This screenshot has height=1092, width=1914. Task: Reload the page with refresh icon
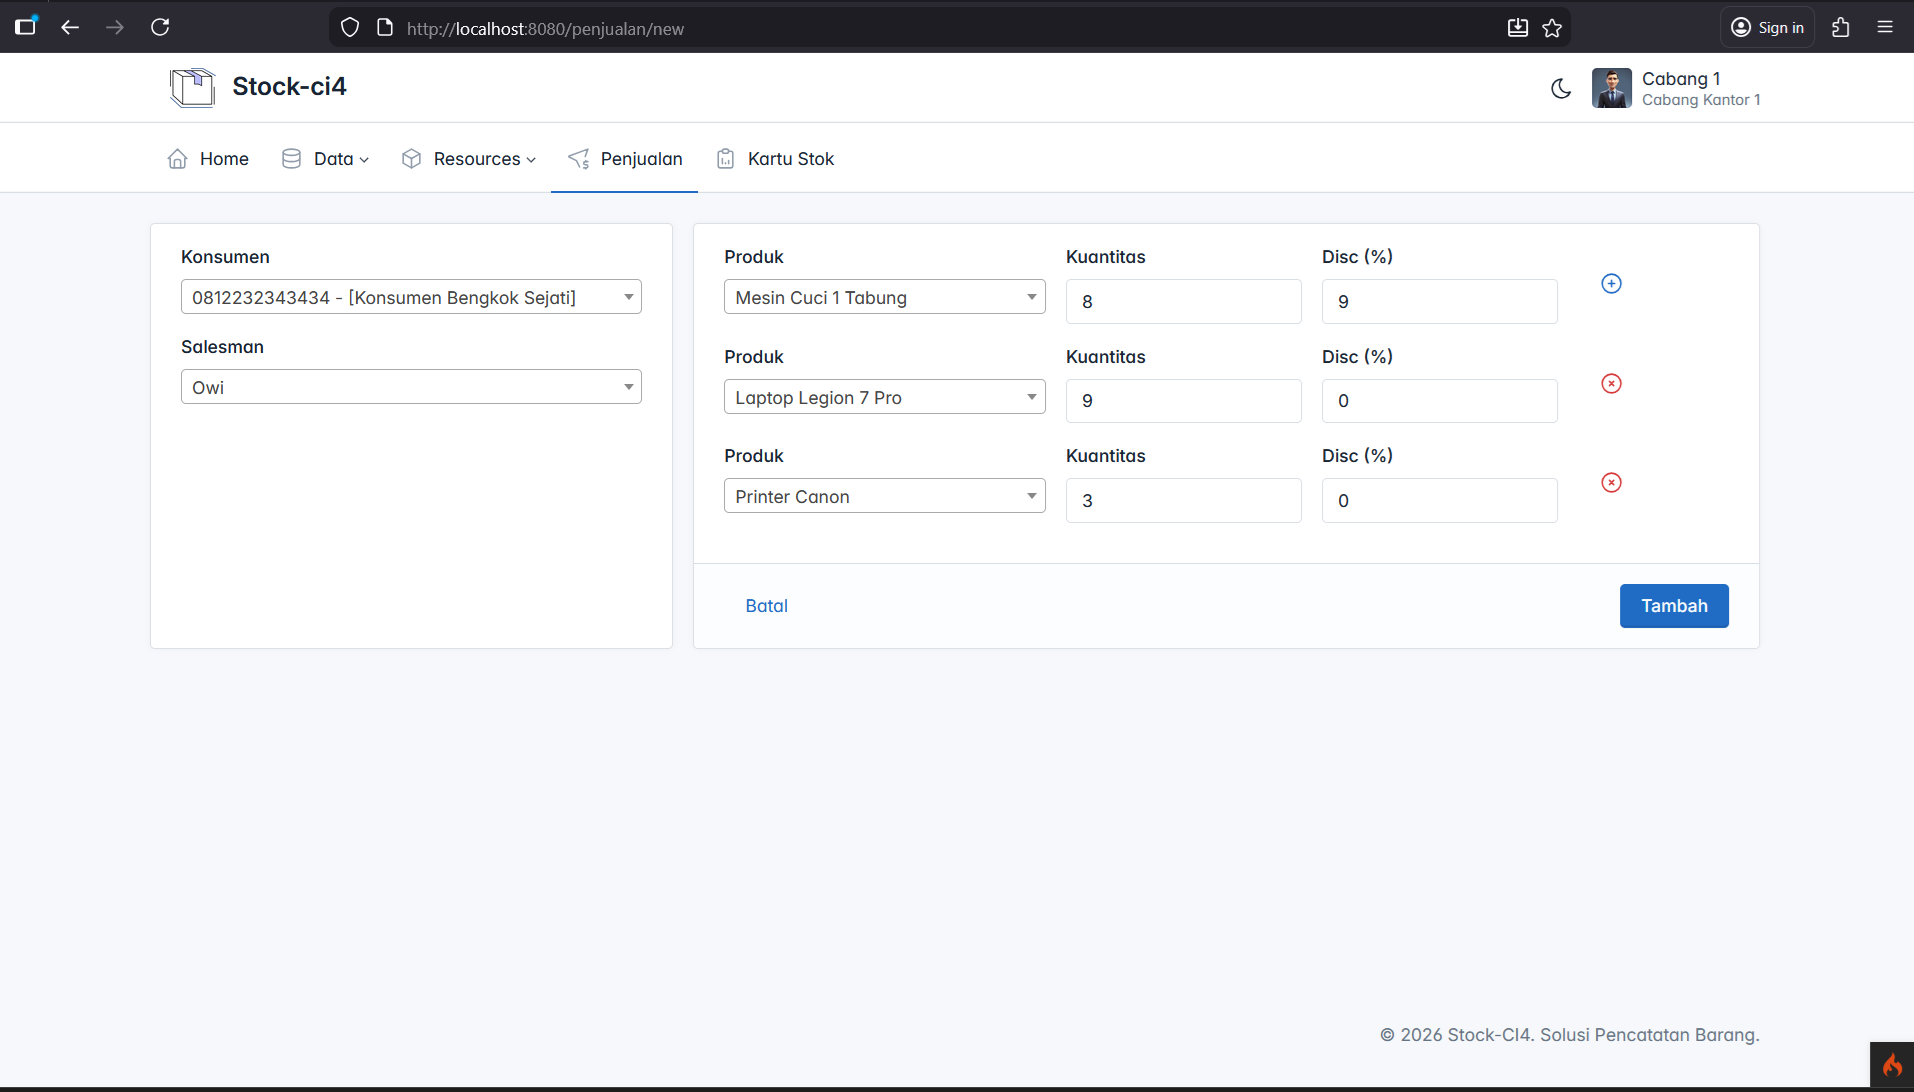pyautogui.click(x=160, y=27)
